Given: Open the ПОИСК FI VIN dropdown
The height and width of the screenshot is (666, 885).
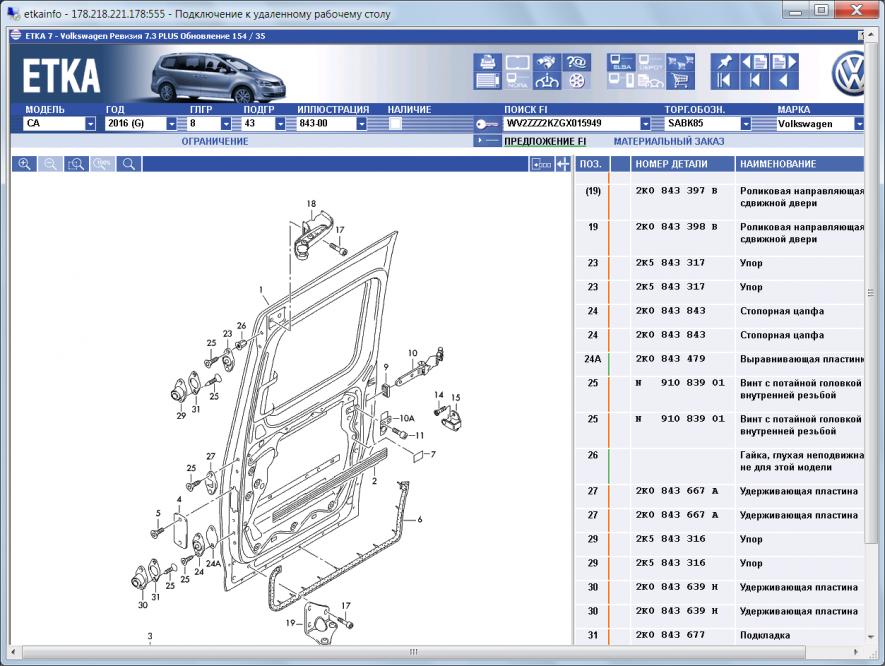Looking at the screenshot, I should [646, 124].
